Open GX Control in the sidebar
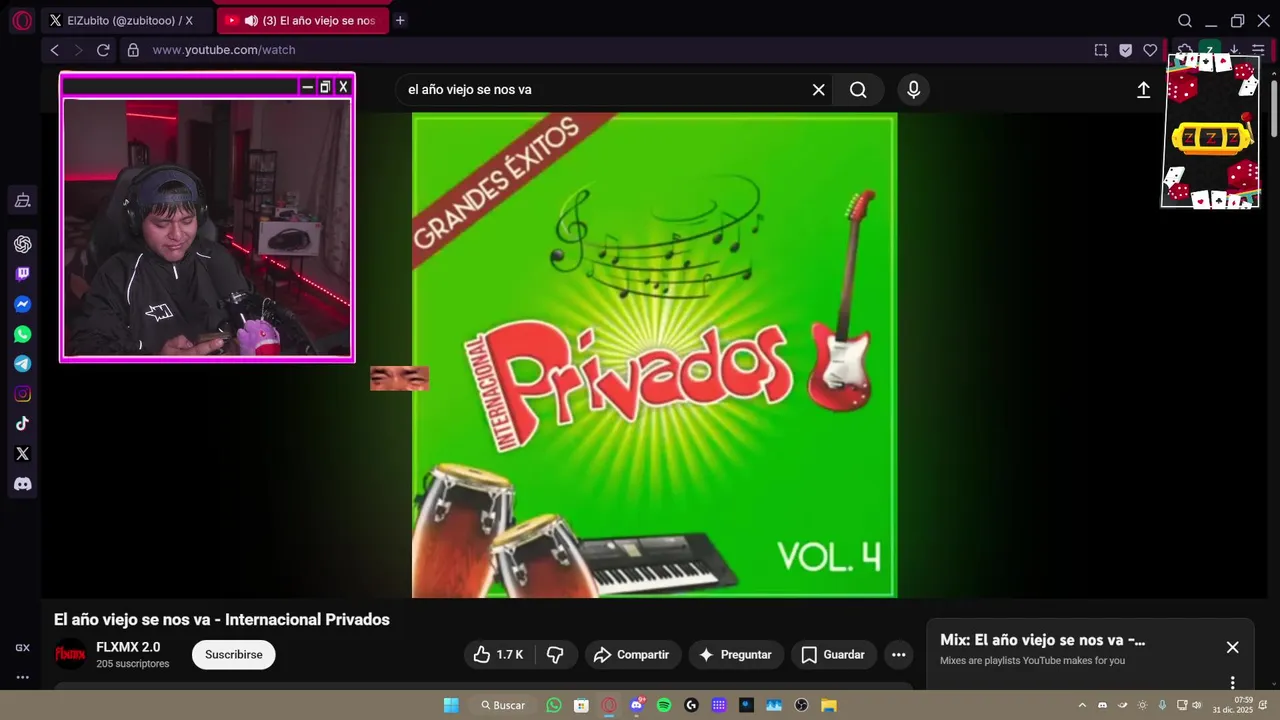The width and height of the screenshot is (1280, 720). coord(22,648)
